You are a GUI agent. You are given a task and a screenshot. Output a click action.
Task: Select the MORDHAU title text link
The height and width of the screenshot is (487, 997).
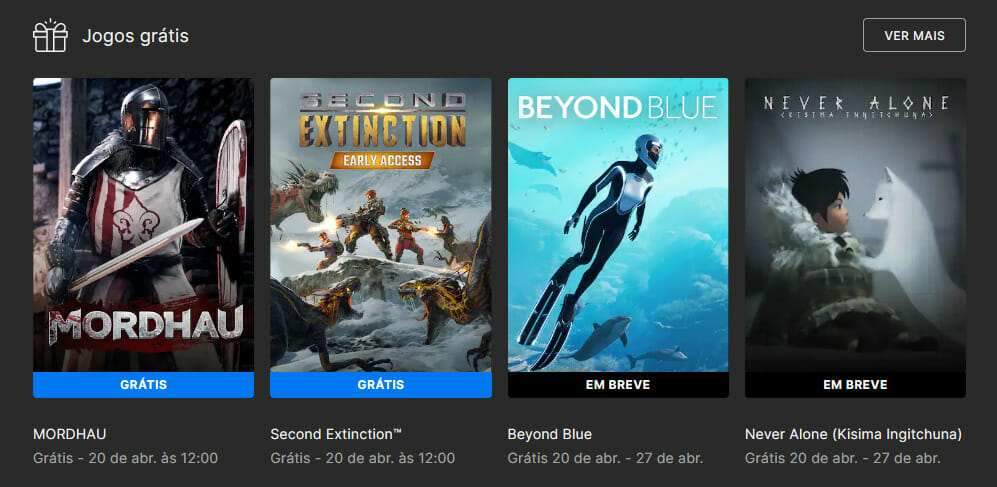tap(69, 434)
